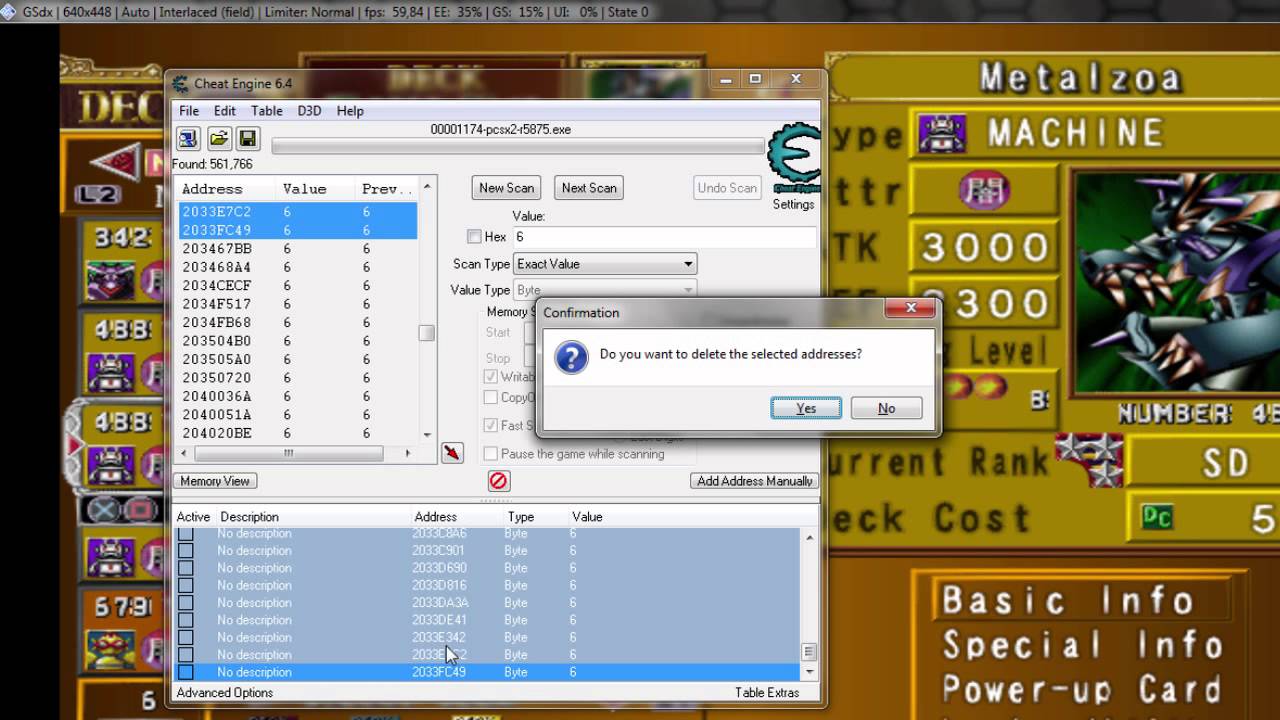Open the Scan Type dropdown

click(605, 264)
